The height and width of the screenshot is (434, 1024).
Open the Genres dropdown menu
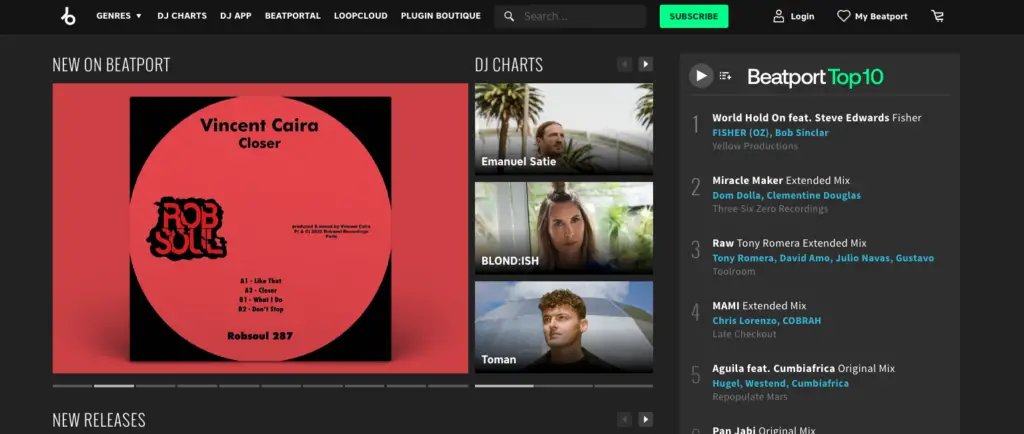point(119,16)
